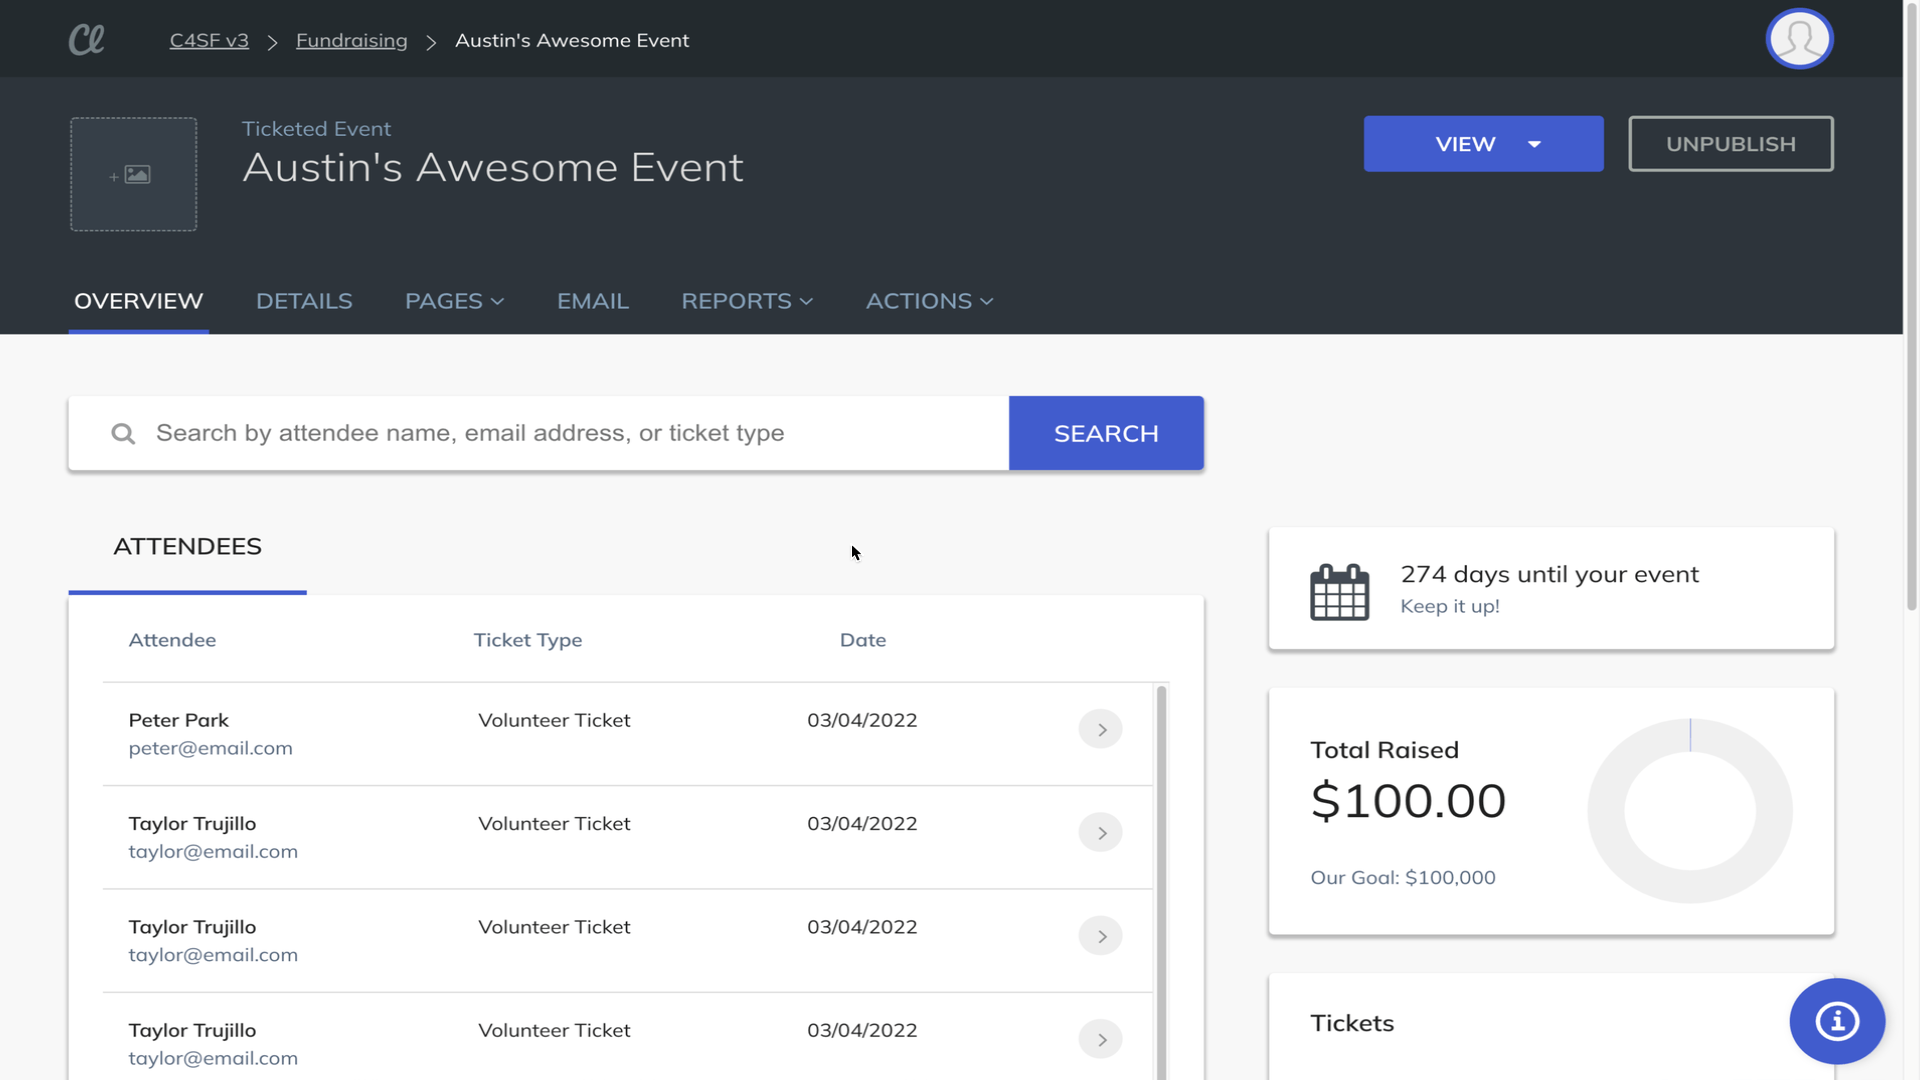
Task: Click the SEARCH button
Action: (x=1105, y=433)
